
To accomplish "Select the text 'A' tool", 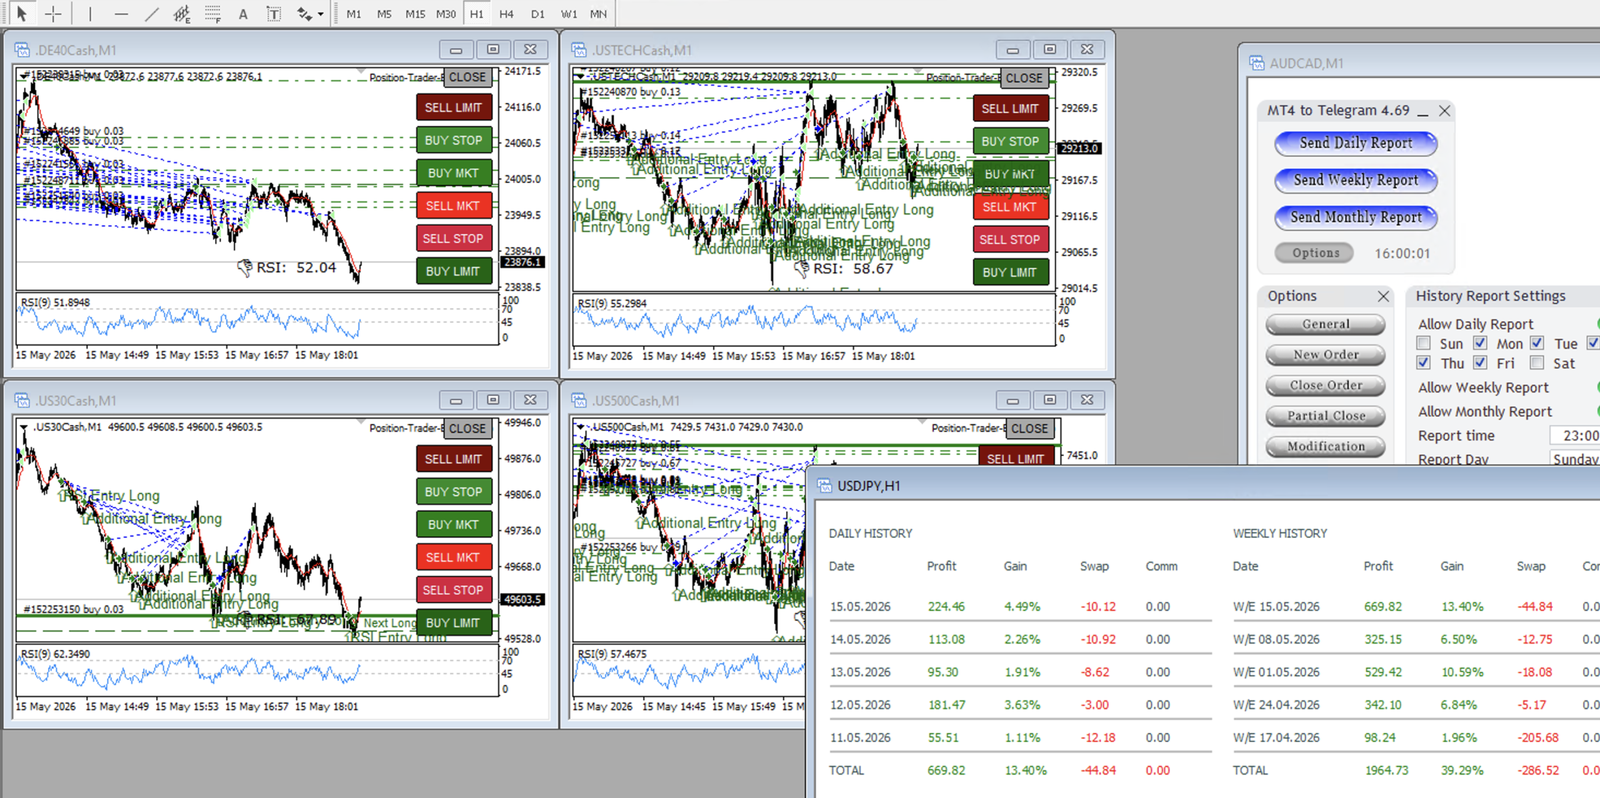I will click(x=243, y=14).
